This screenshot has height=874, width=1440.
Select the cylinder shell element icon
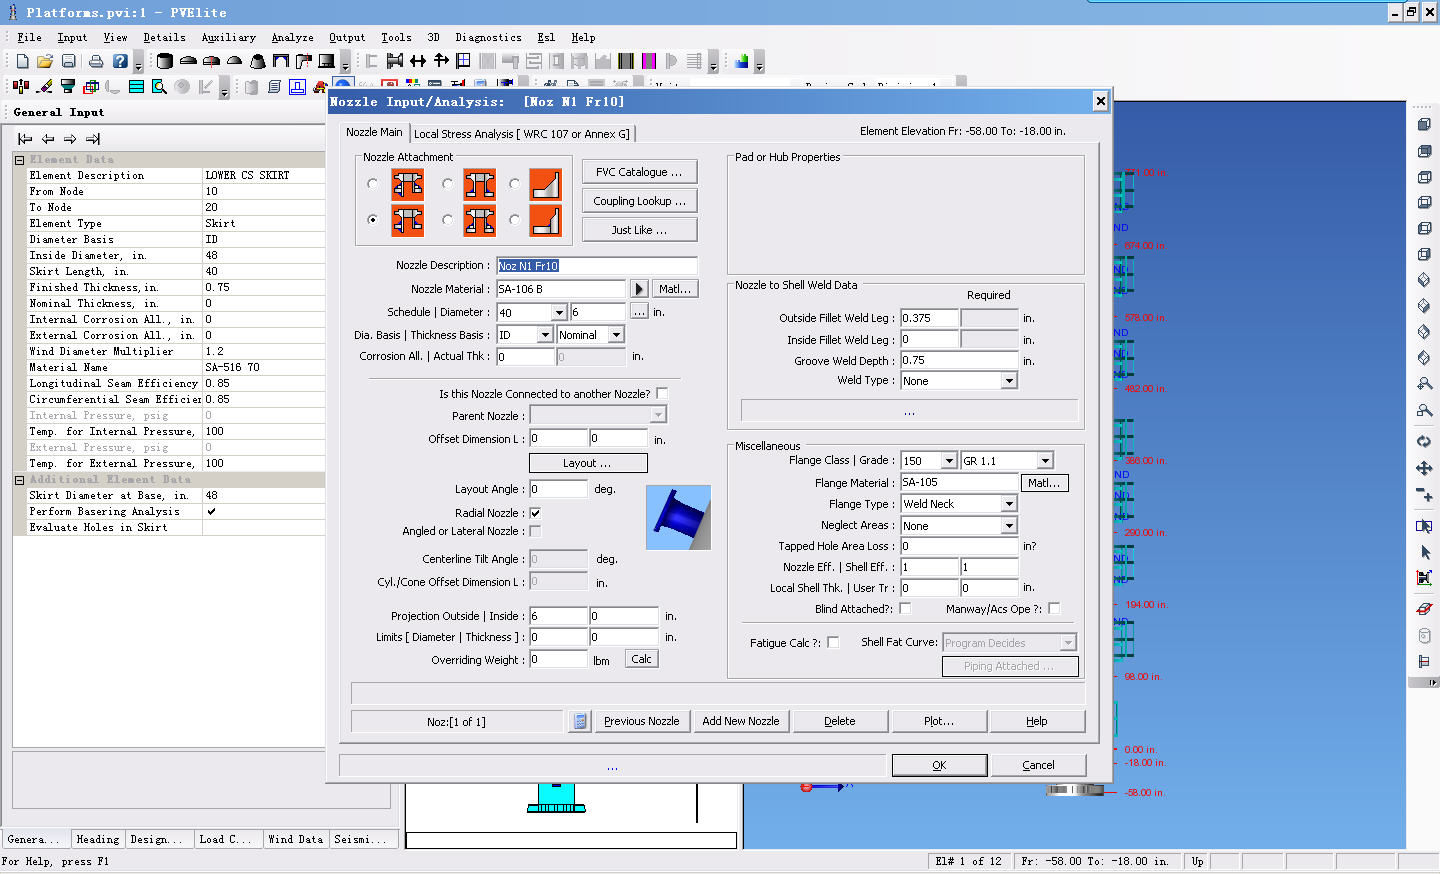click(x=165, y=62)
